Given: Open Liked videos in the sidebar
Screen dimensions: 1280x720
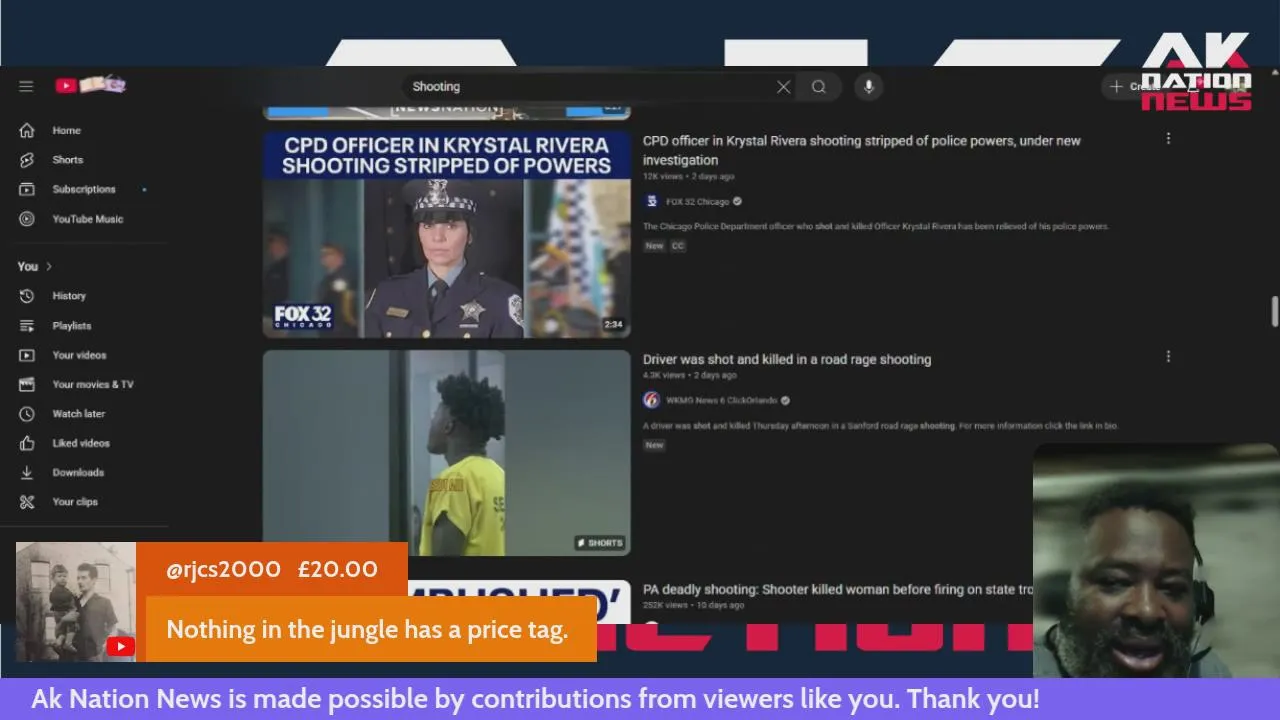Looking at the screenshot, I should (81, 443).
